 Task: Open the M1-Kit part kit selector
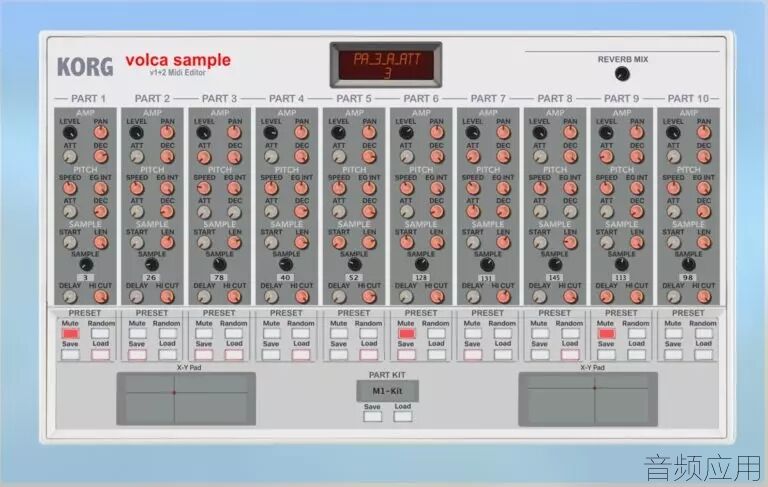coord(387,391)
